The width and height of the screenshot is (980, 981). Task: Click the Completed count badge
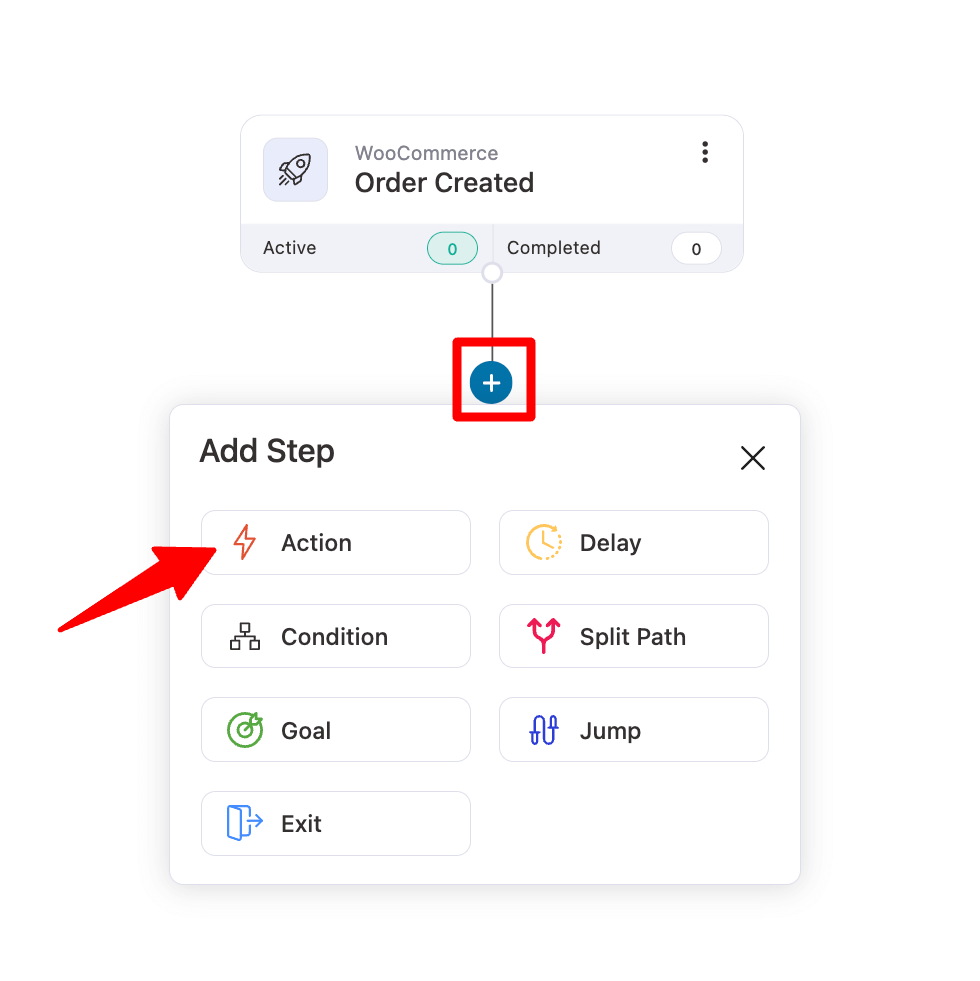(696, 248)
